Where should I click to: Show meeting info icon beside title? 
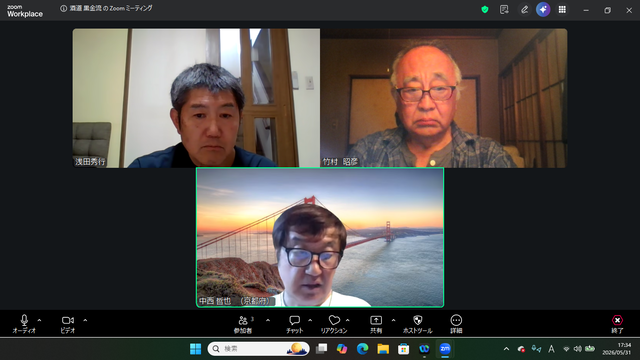pos(64,9)
